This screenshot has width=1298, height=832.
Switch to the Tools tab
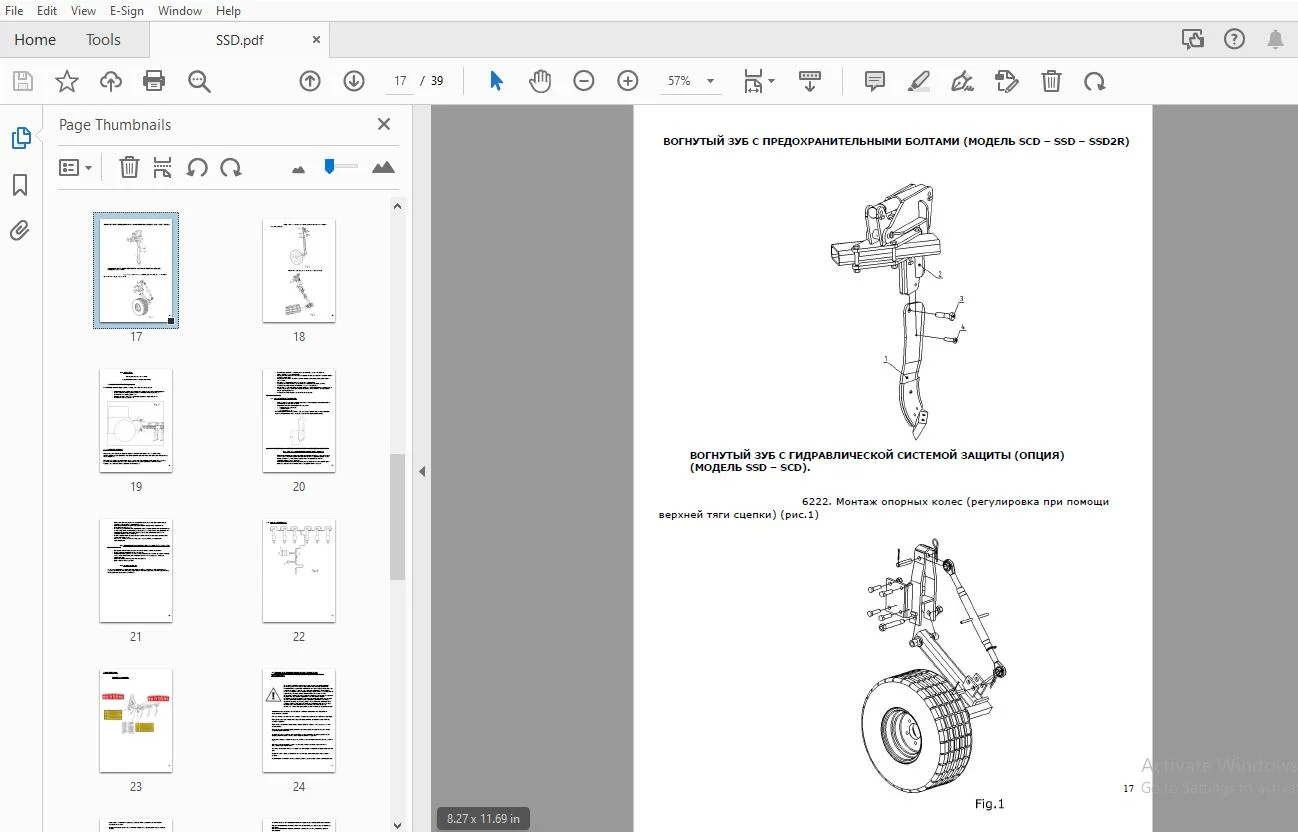103,40
